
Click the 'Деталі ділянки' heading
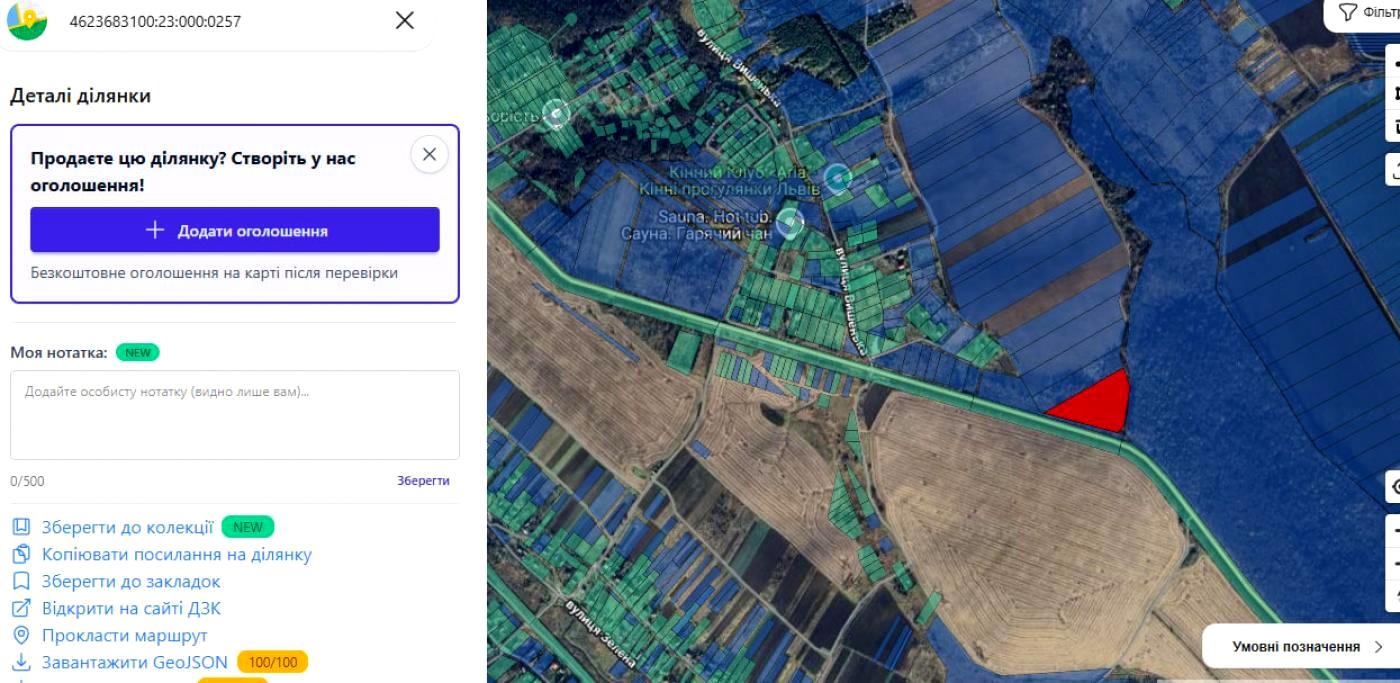80,96
